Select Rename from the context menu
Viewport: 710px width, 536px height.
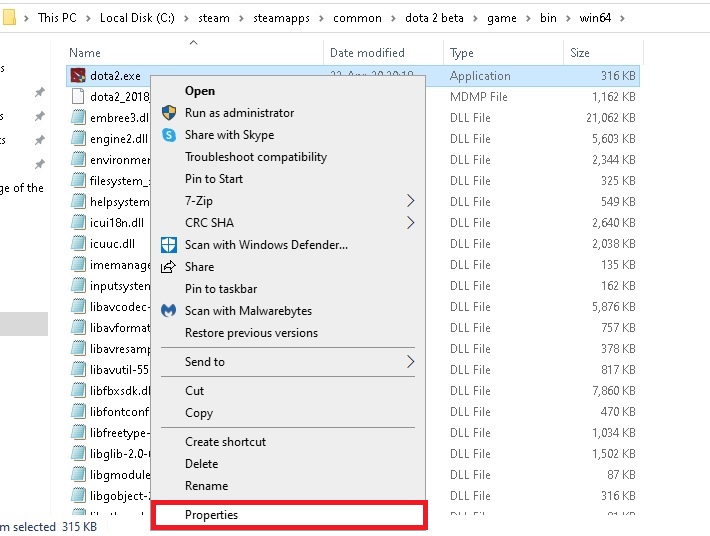[288, 486]
